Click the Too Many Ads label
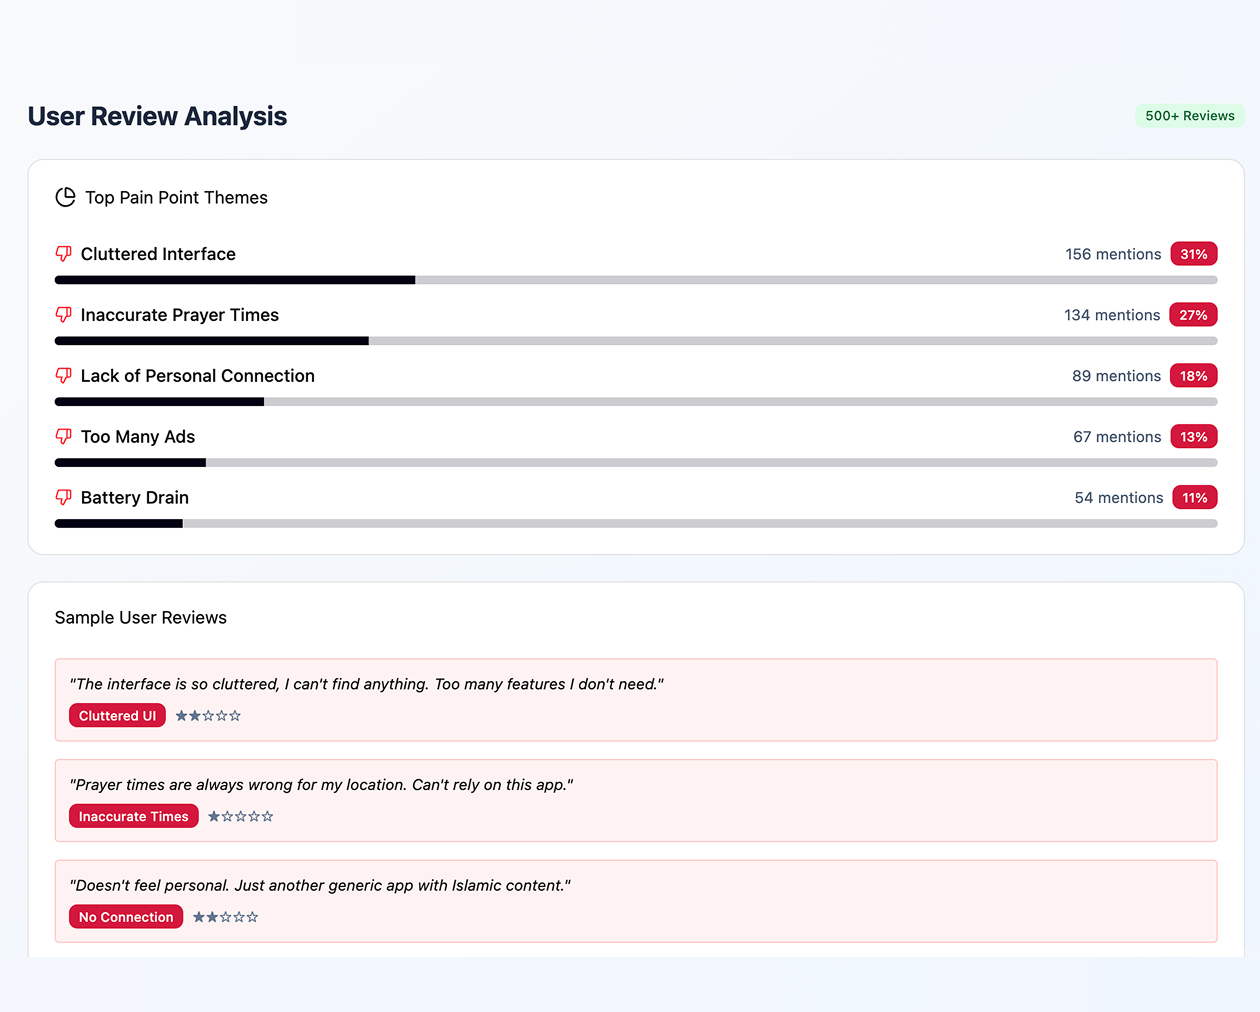1260x1012 pixels. [x=138, y=437]
